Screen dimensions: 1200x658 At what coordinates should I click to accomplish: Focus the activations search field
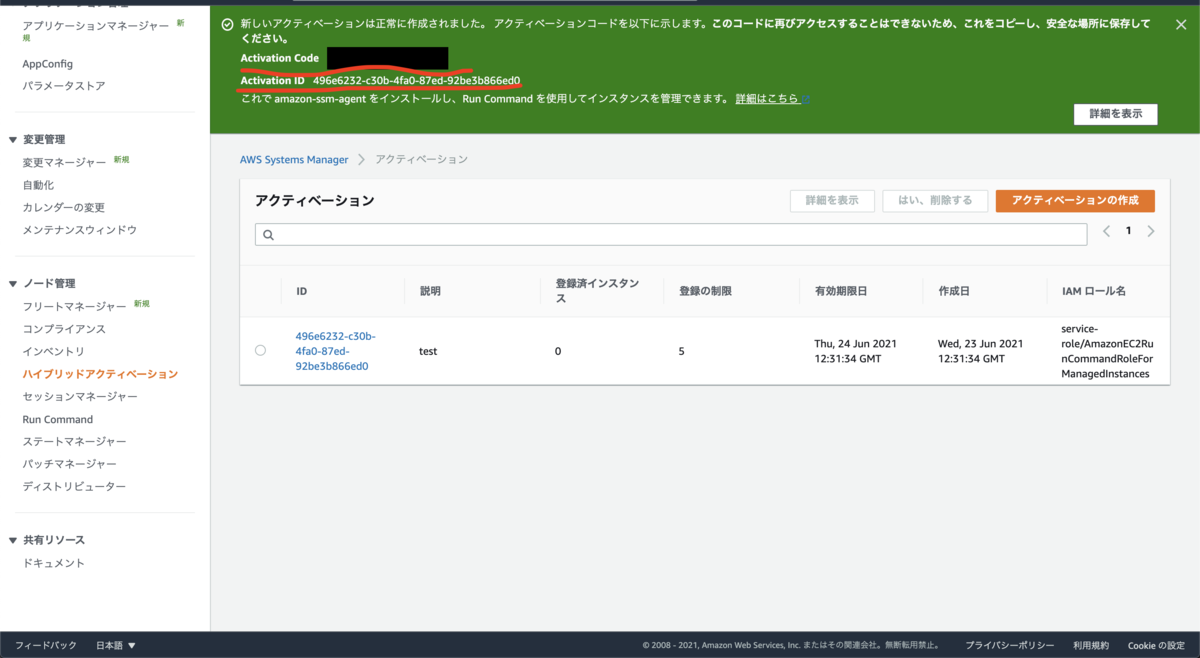pyautogui.click(x=671, y=234)
